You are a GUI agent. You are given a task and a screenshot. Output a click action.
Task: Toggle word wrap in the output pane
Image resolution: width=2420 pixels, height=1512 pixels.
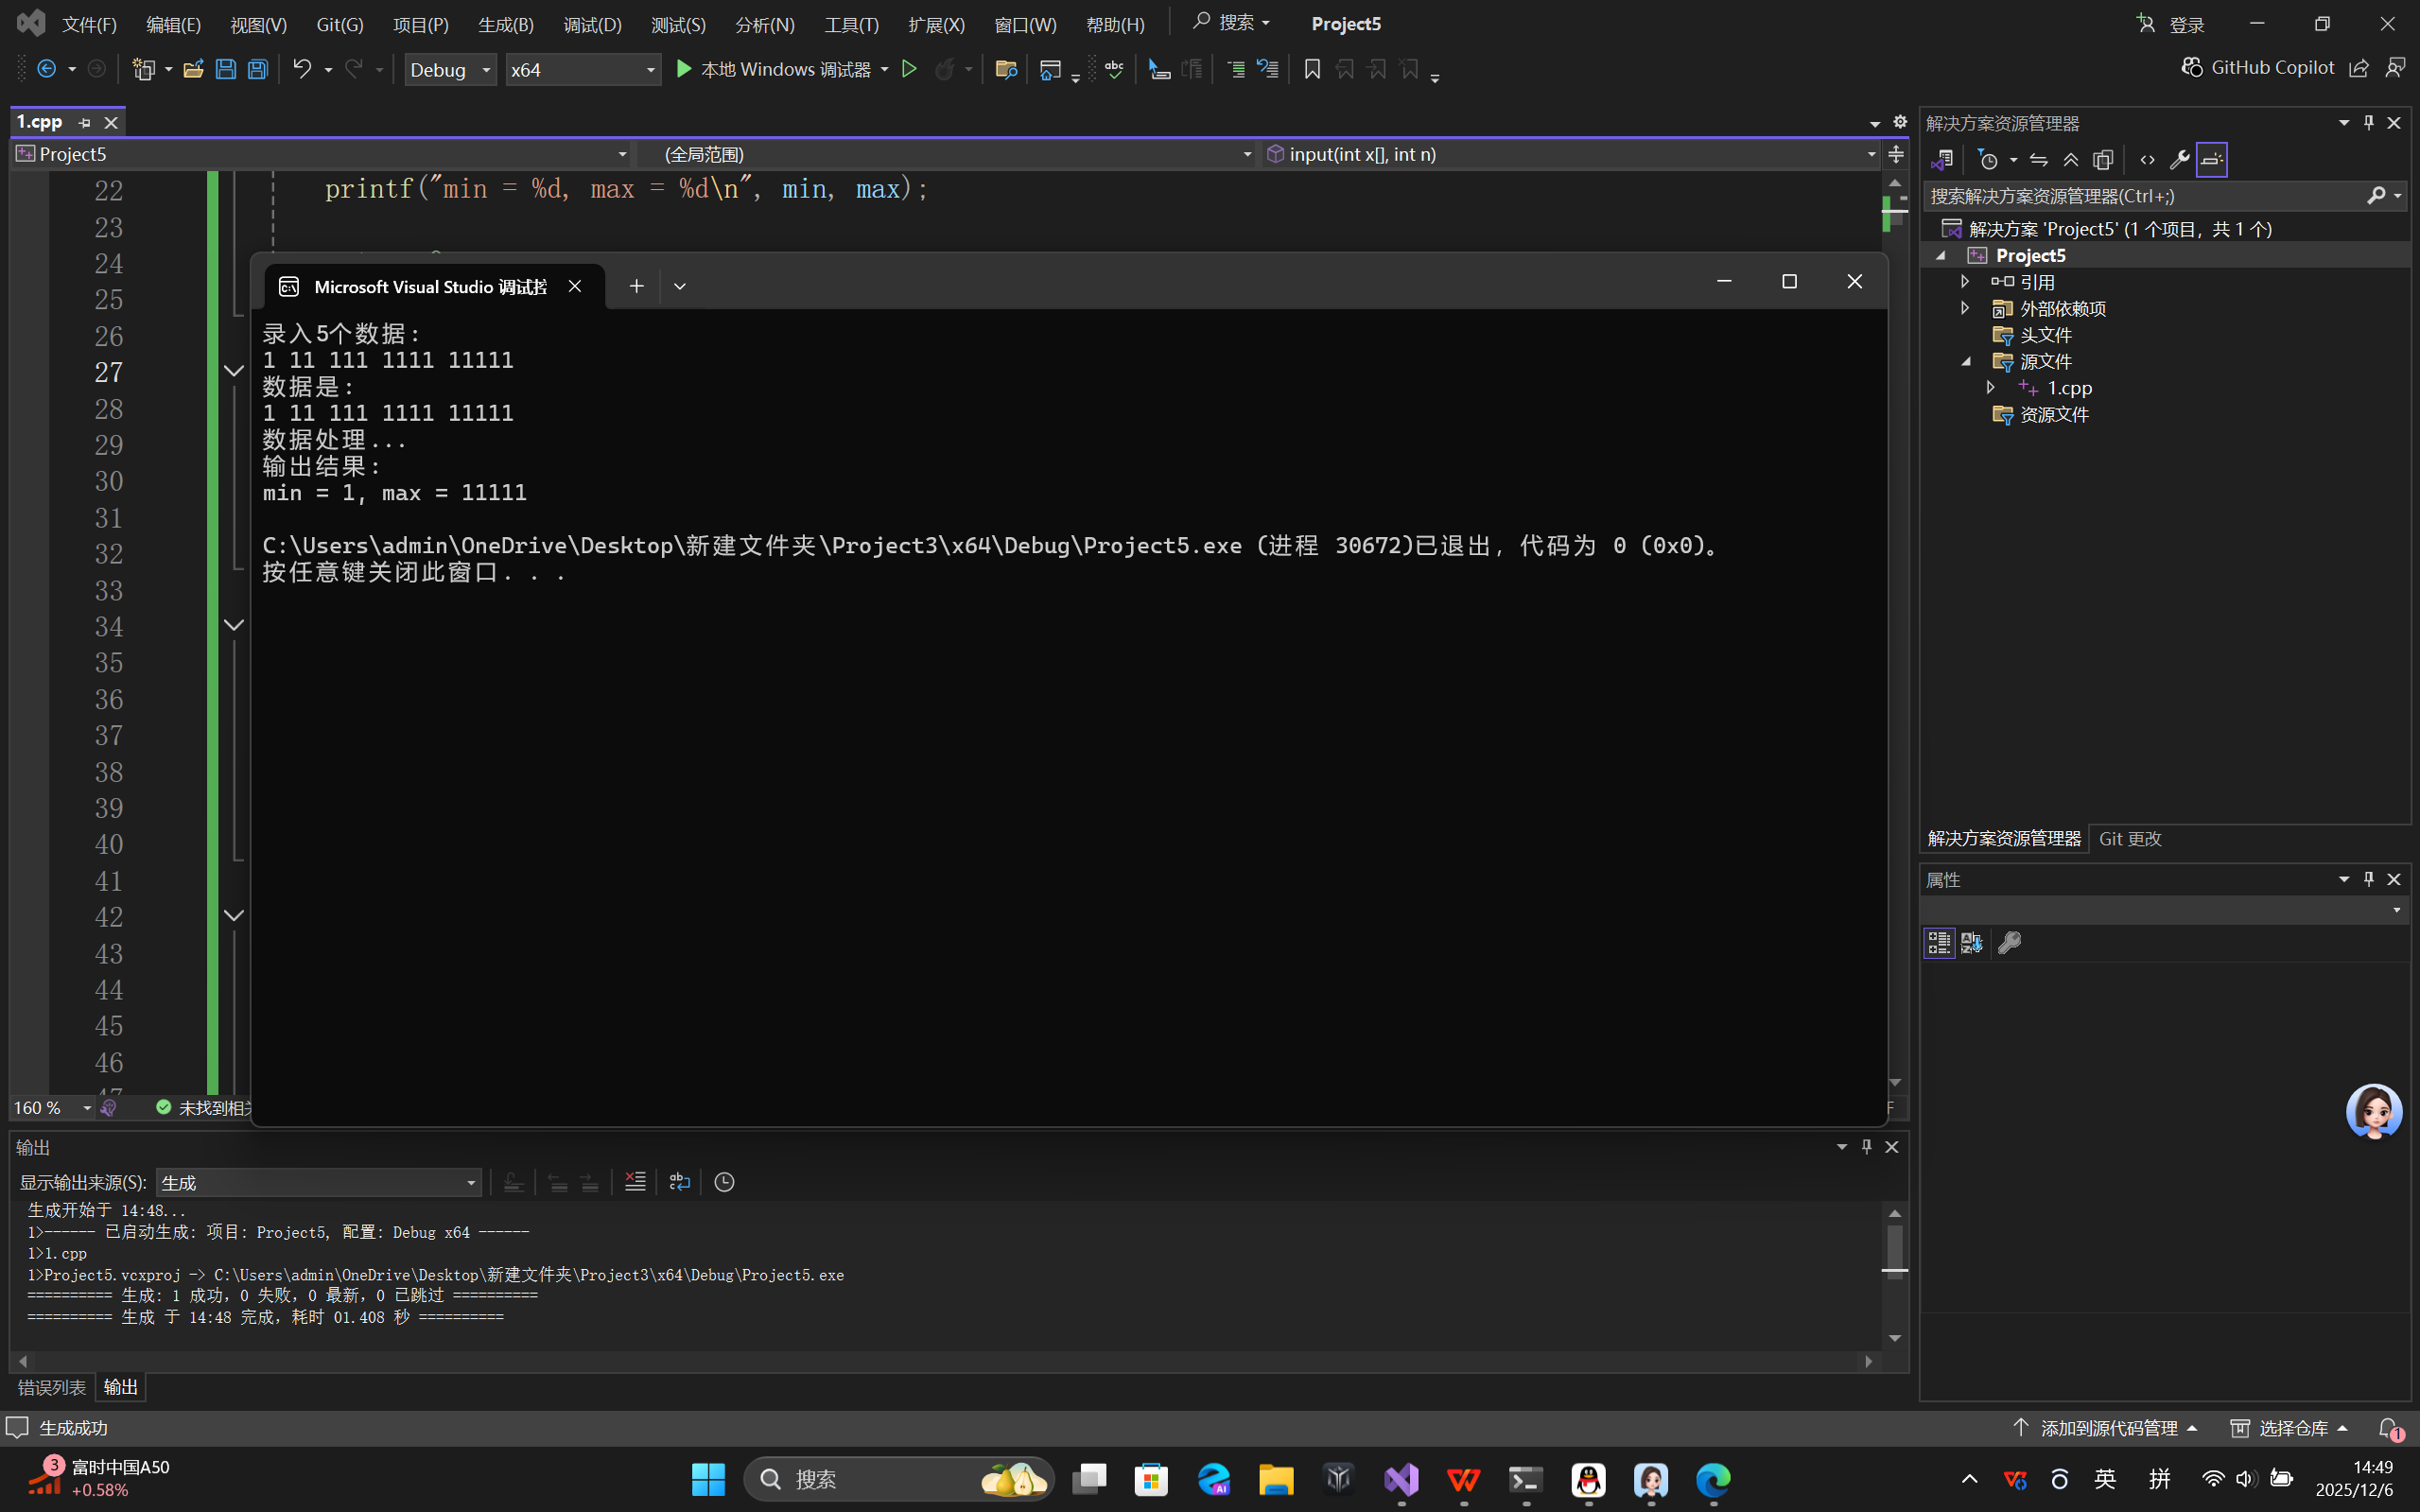tap(680, 1182)
